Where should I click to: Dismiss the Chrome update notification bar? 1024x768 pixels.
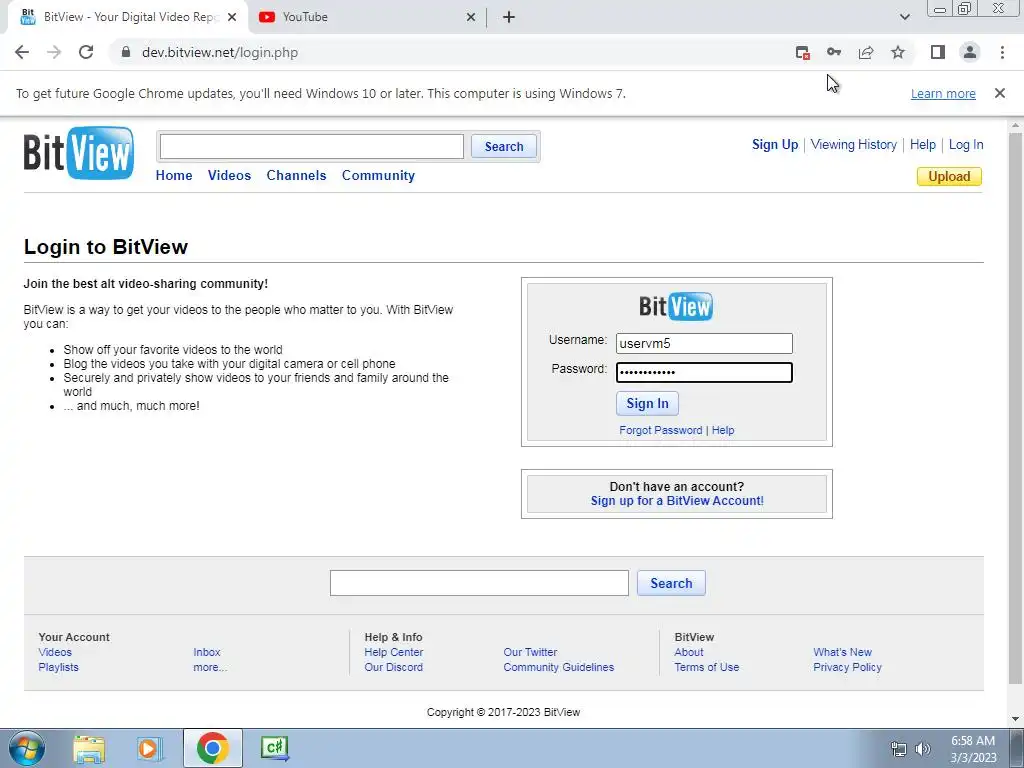[1000, 93]
